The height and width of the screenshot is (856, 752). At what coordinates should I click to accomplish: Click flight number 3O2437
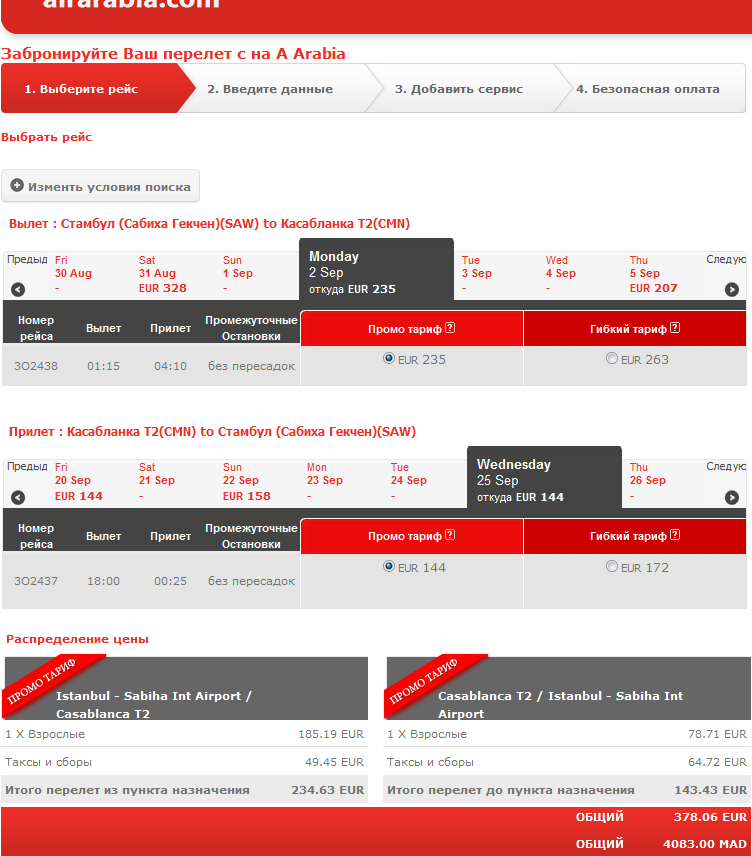tap(36, 581)
